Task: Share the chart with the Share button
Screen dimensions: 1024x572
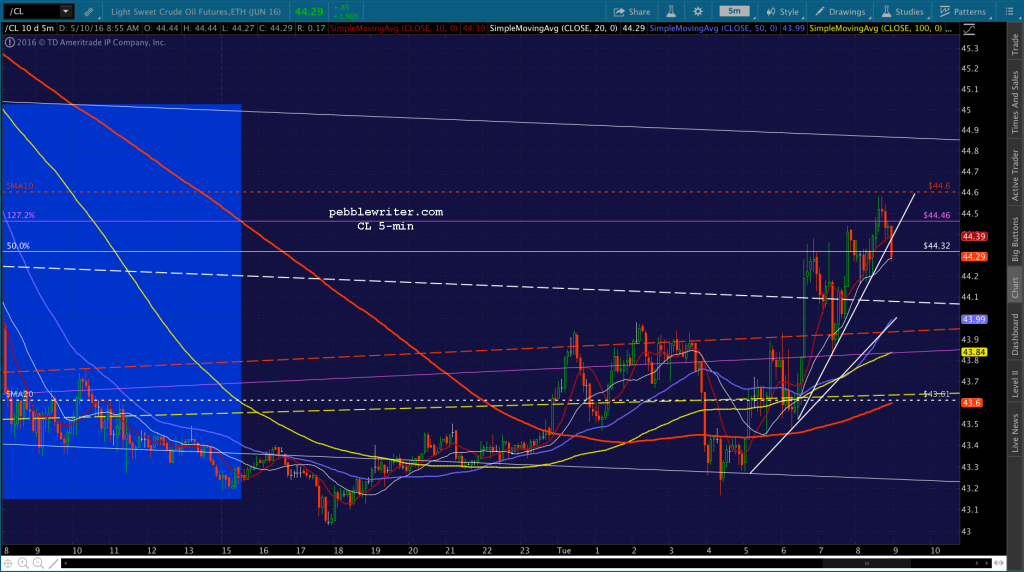Action: (632, 12)
